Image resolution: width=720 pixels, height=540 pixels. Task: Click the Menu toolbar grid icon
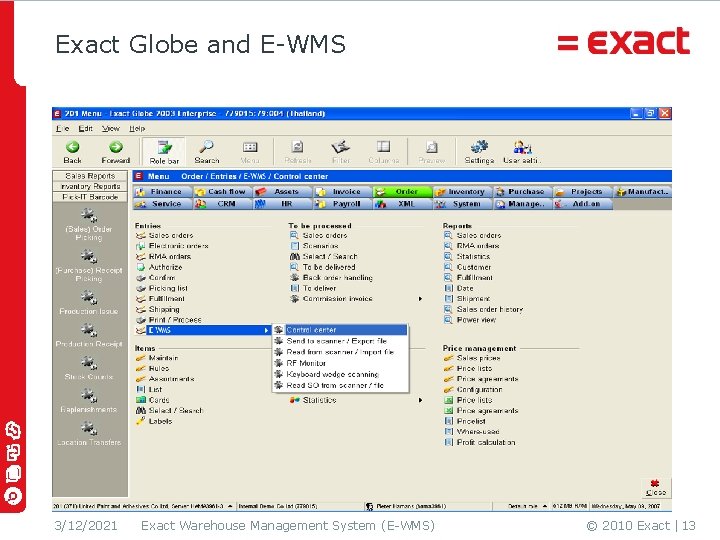[x=250, y=147]
